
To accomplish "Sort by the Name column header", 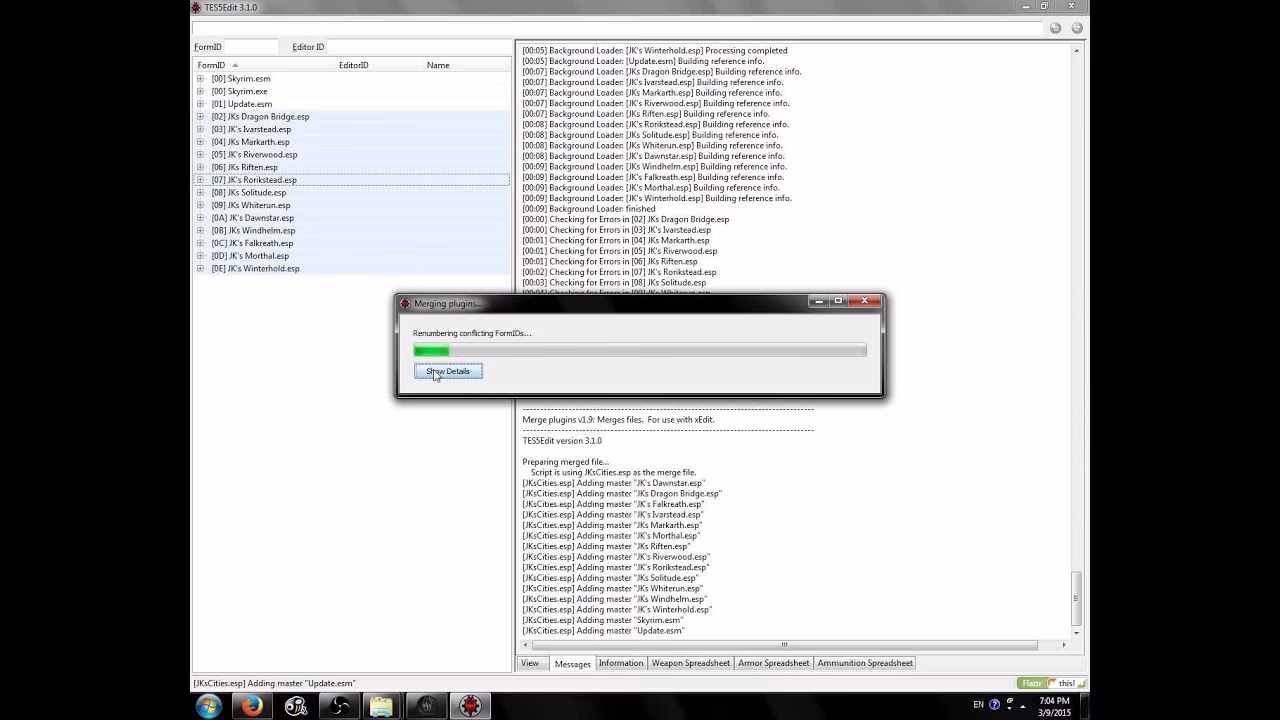I will click(x=466, y=65).
